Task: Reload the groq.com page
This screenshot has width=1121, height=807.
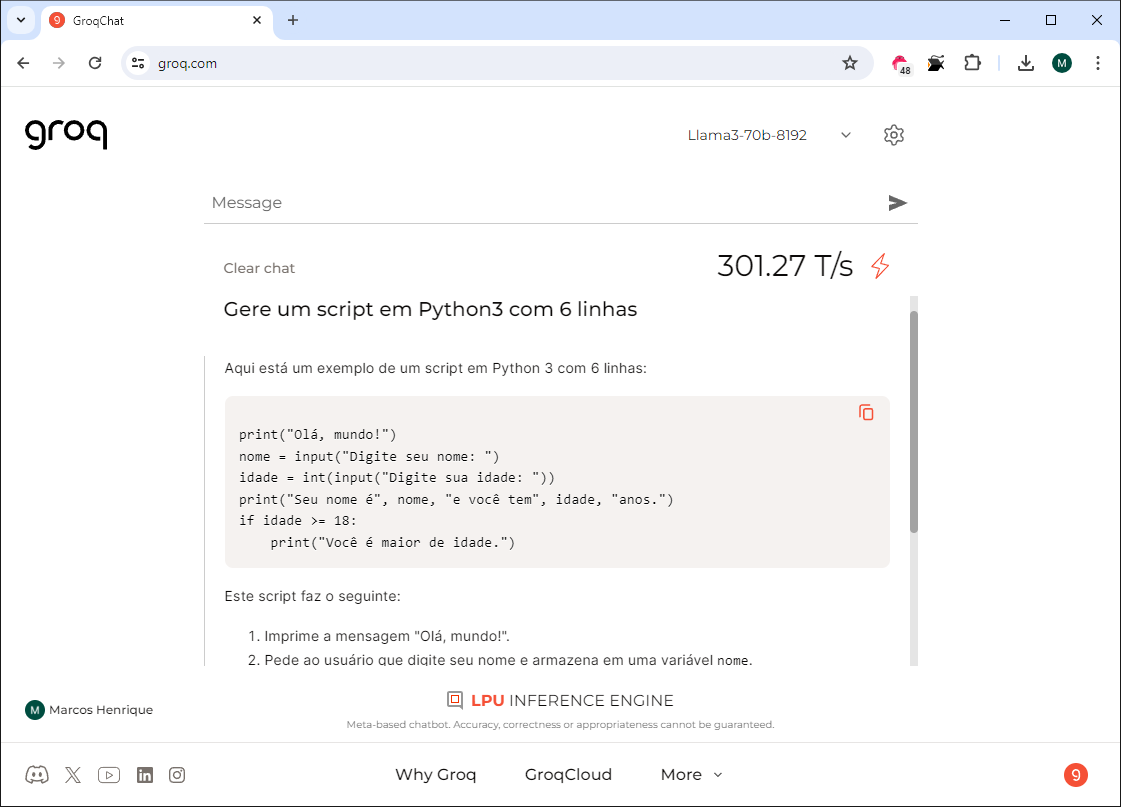Action: (x=95, y=63)
